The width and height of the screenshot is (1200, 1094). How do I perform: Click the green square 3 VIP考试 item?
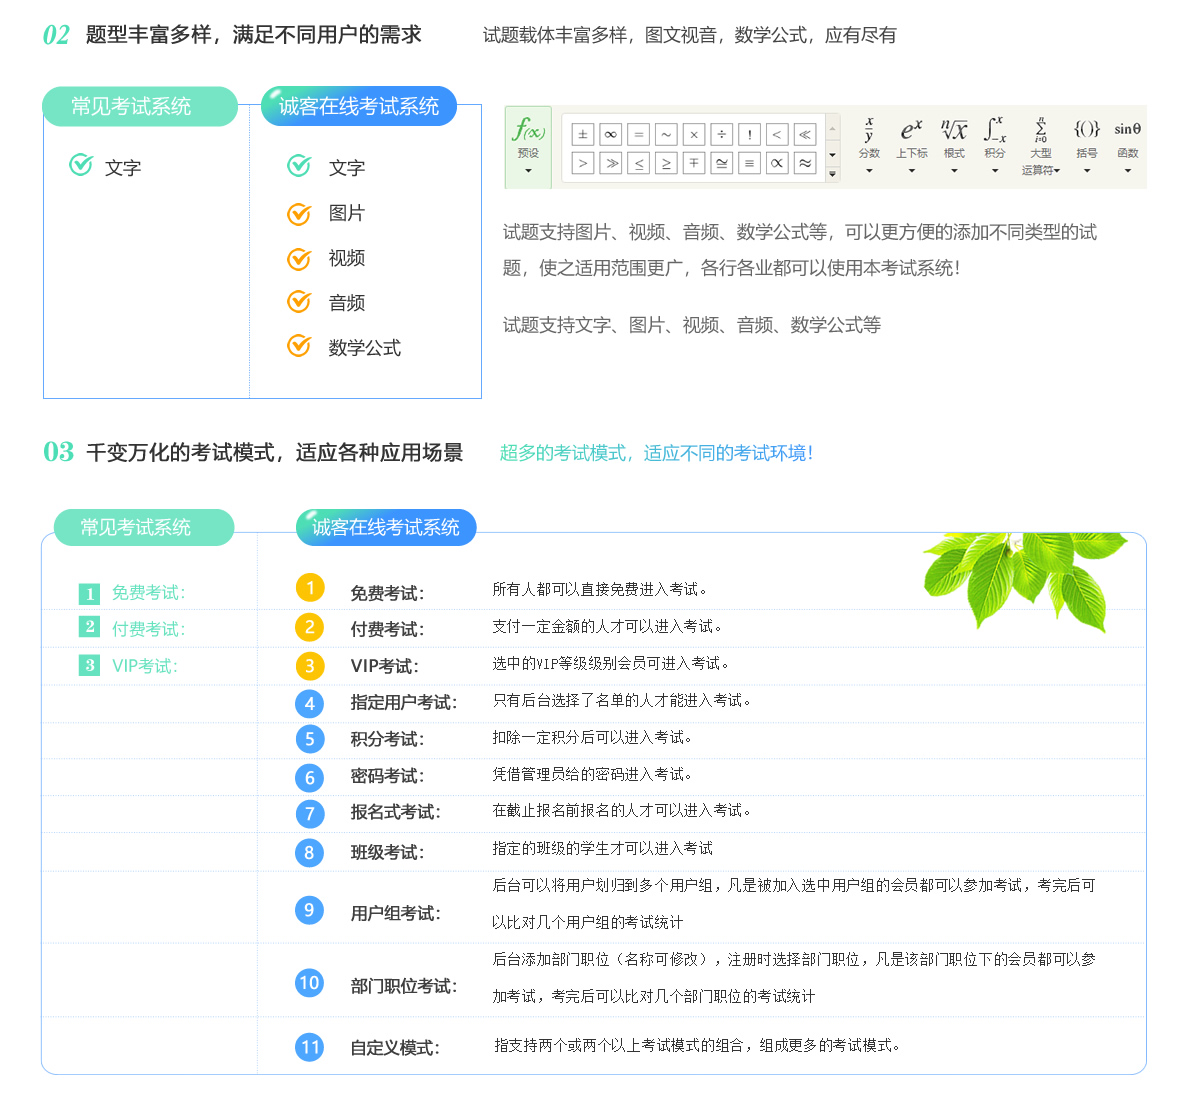coord(128,666)
